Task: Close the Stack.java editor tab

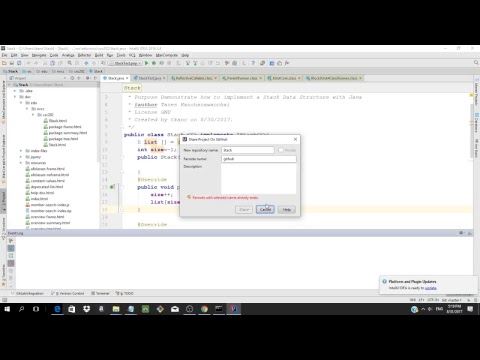Action: tap(127, 78)
